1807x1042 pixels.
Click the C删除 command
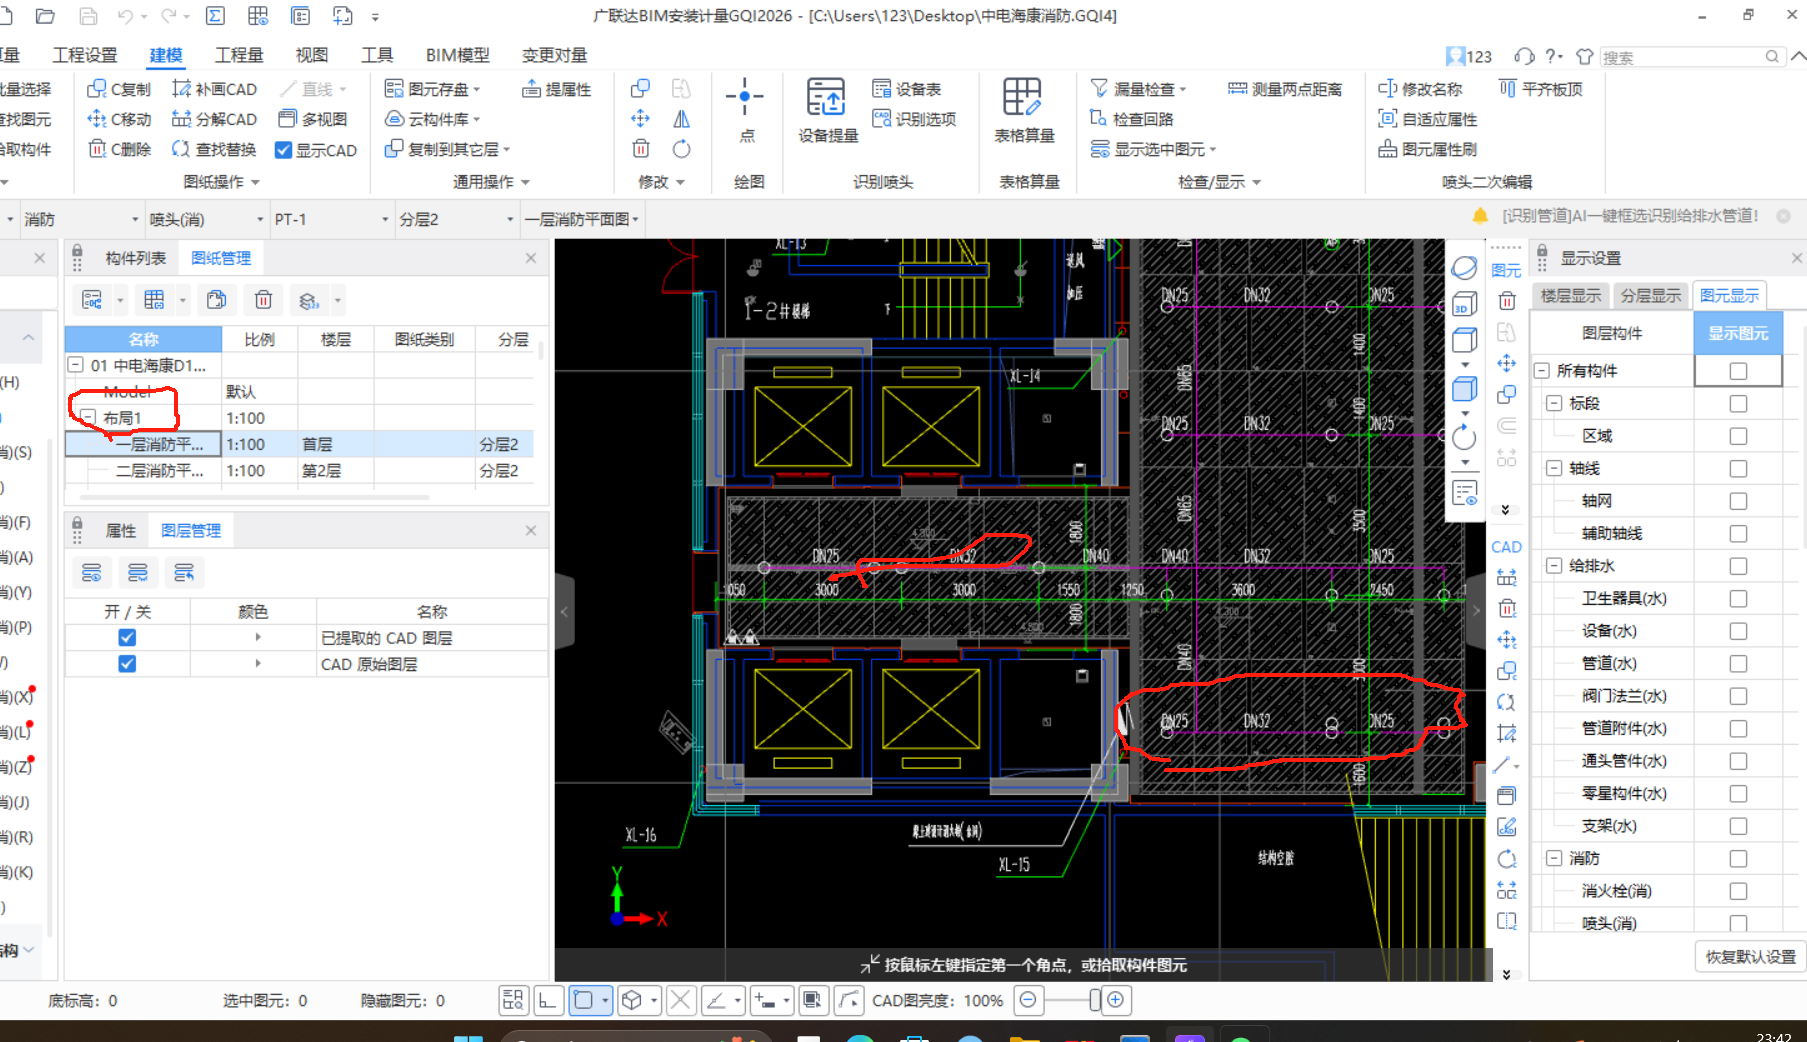pos(119,149)
